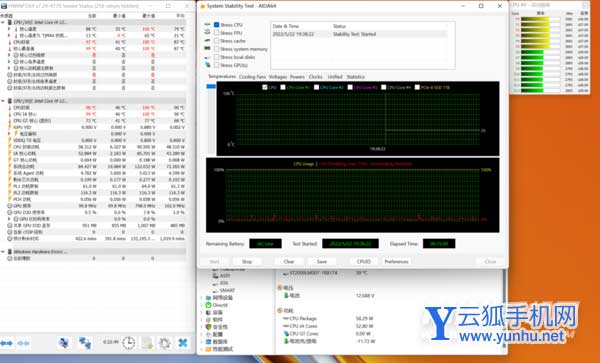Click HWiNFO shrink-columns arrows icon
This screenshot has height=363, width=600.
(x=24, y=343)
